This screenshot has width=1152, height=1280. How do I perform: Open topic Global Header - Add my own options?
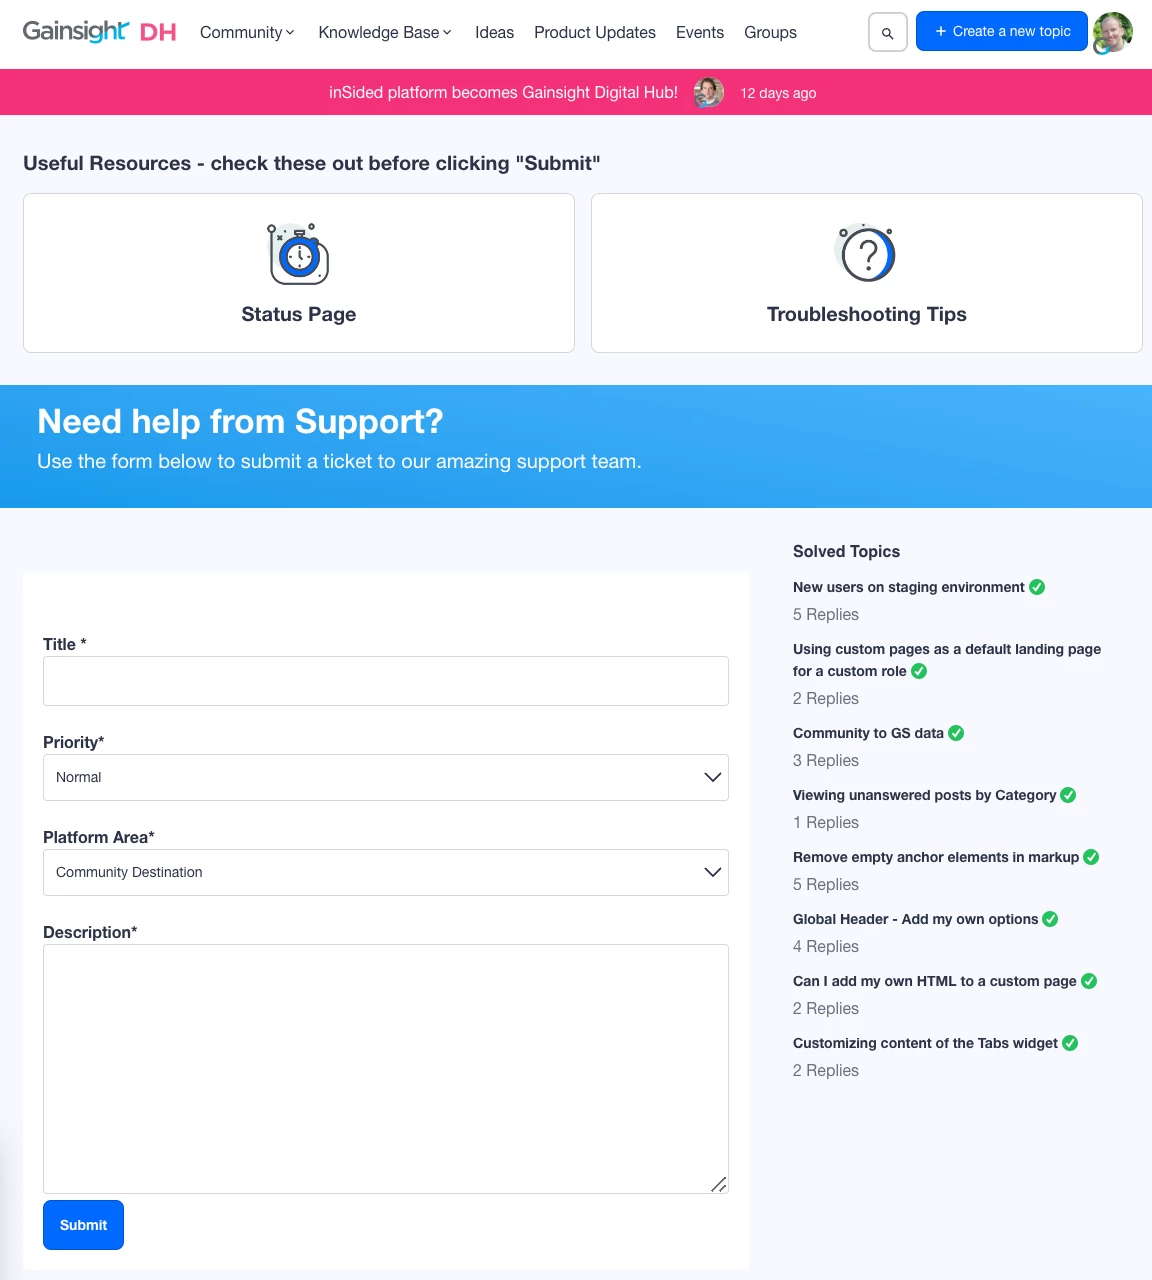pos(915,919)
